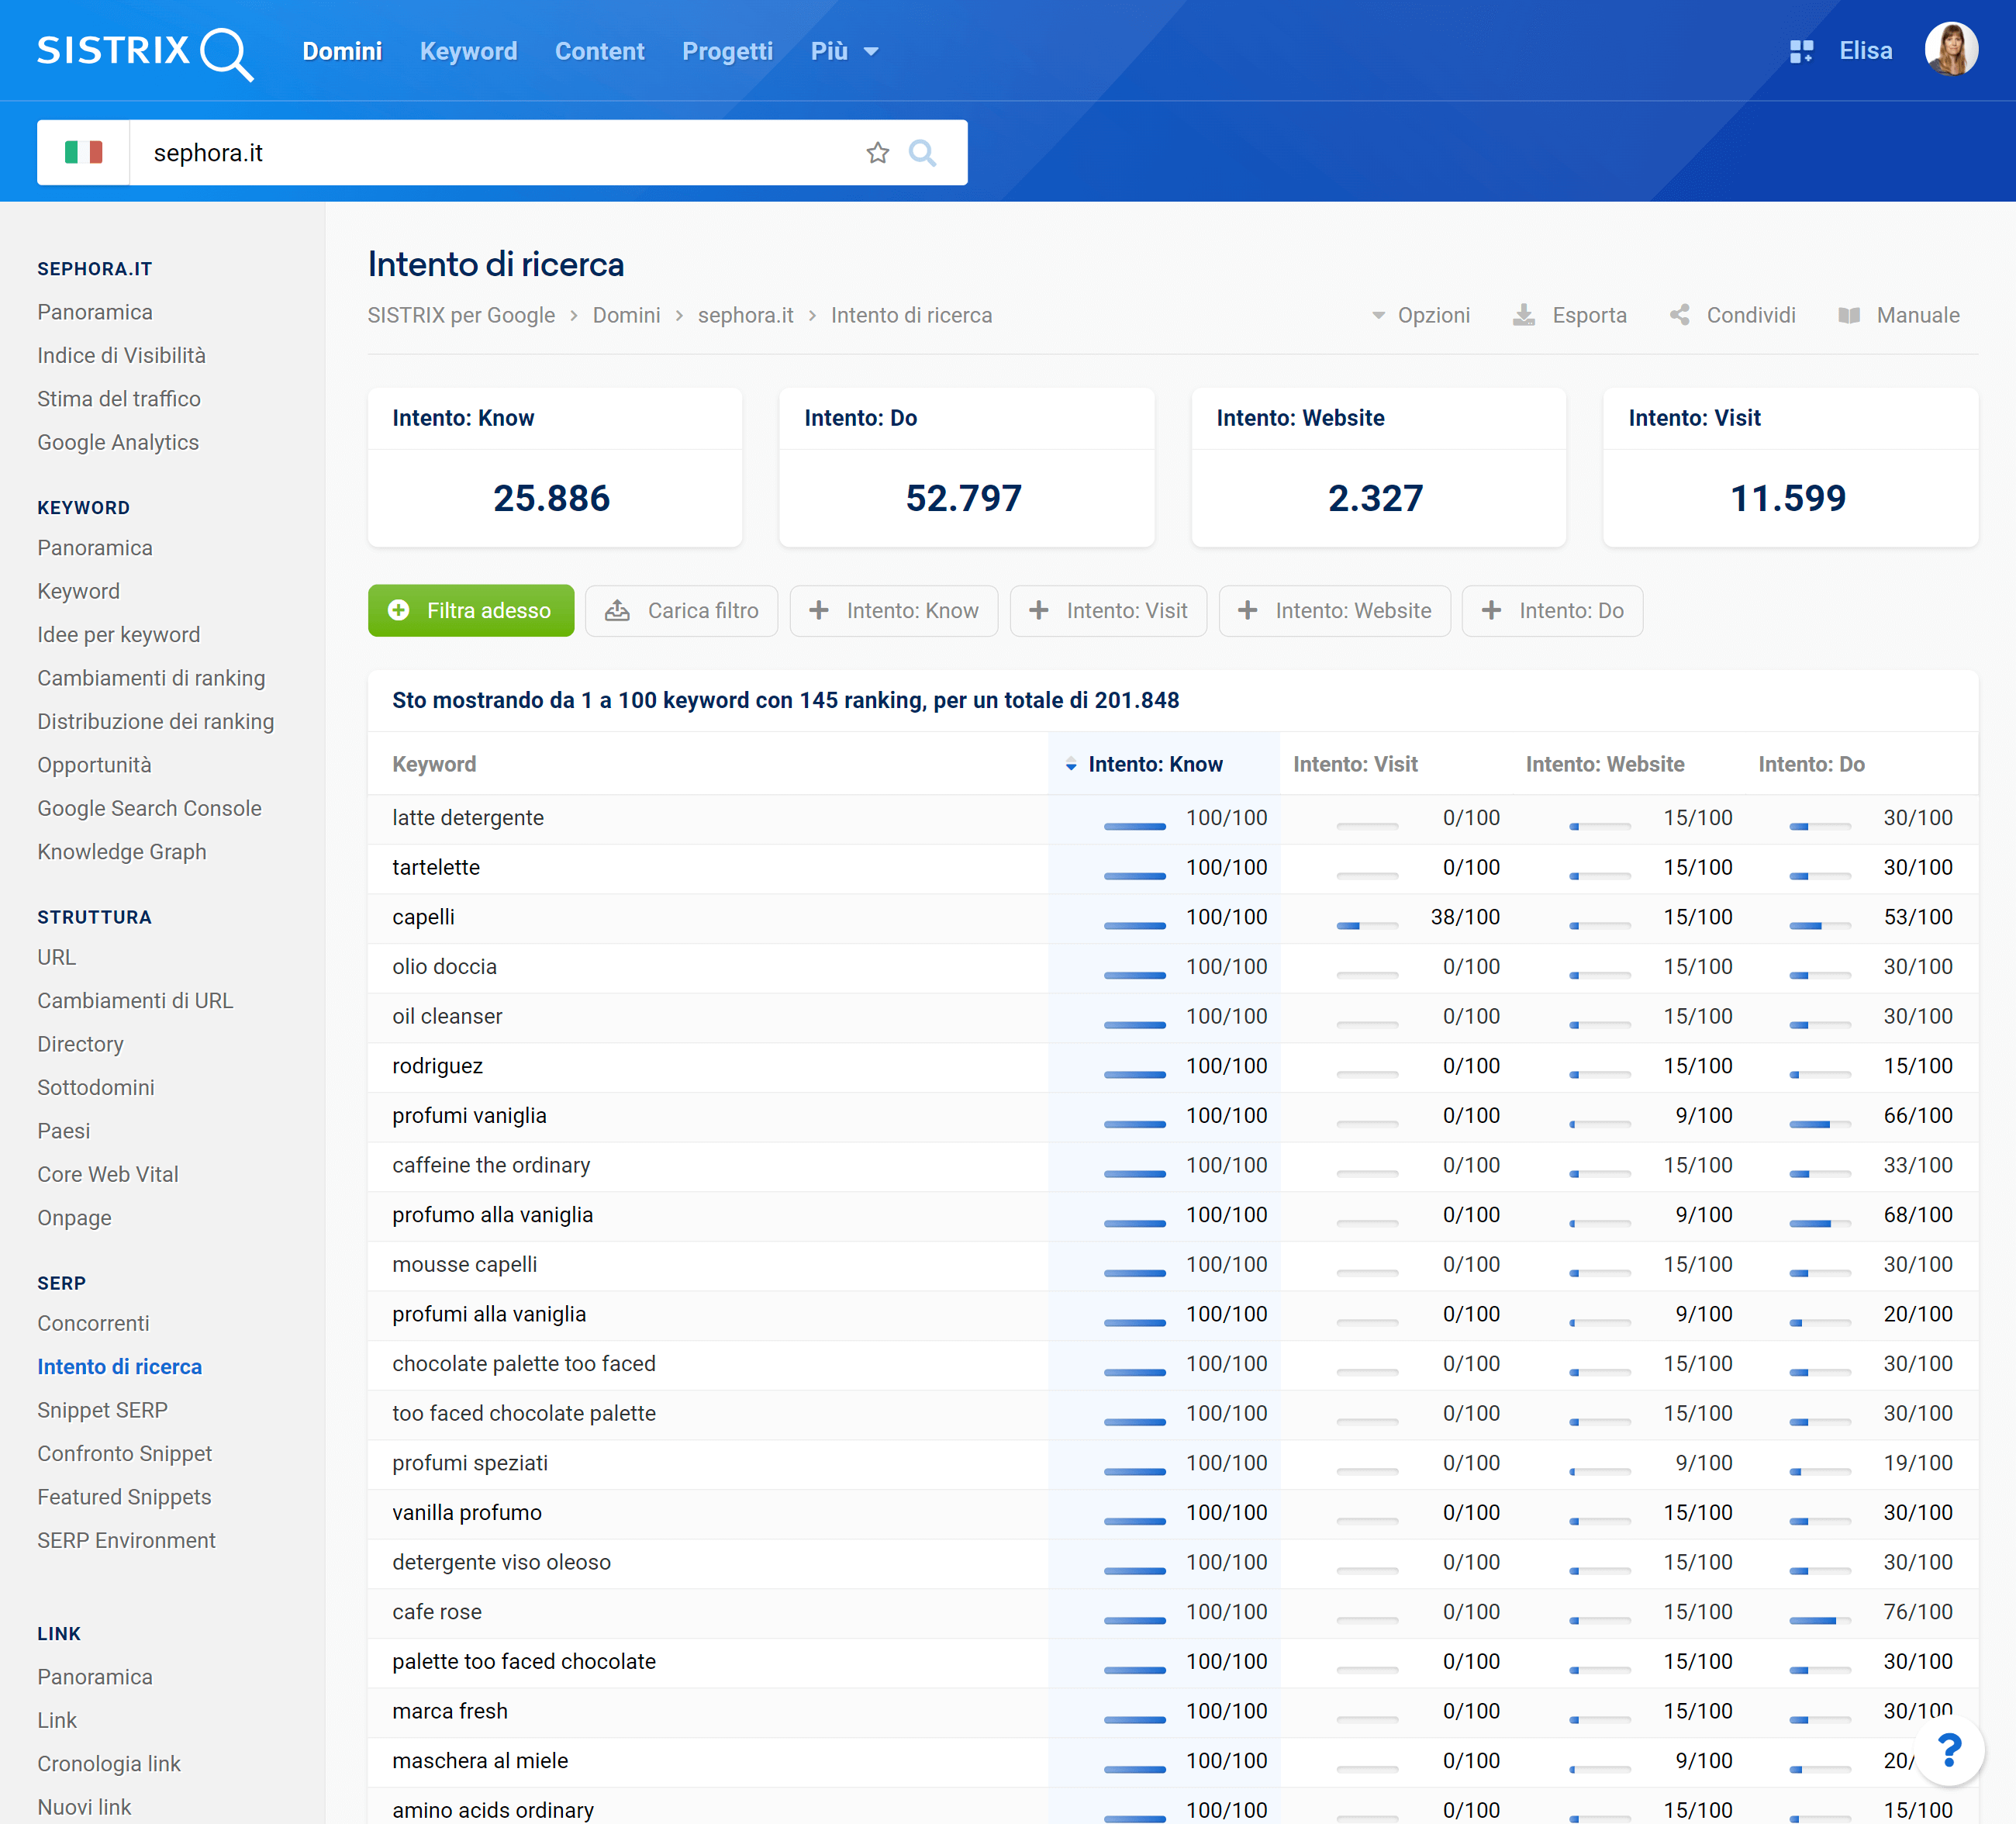Click the Filtra adesso button
The image size is (2016, 1824).
(471, 610)
